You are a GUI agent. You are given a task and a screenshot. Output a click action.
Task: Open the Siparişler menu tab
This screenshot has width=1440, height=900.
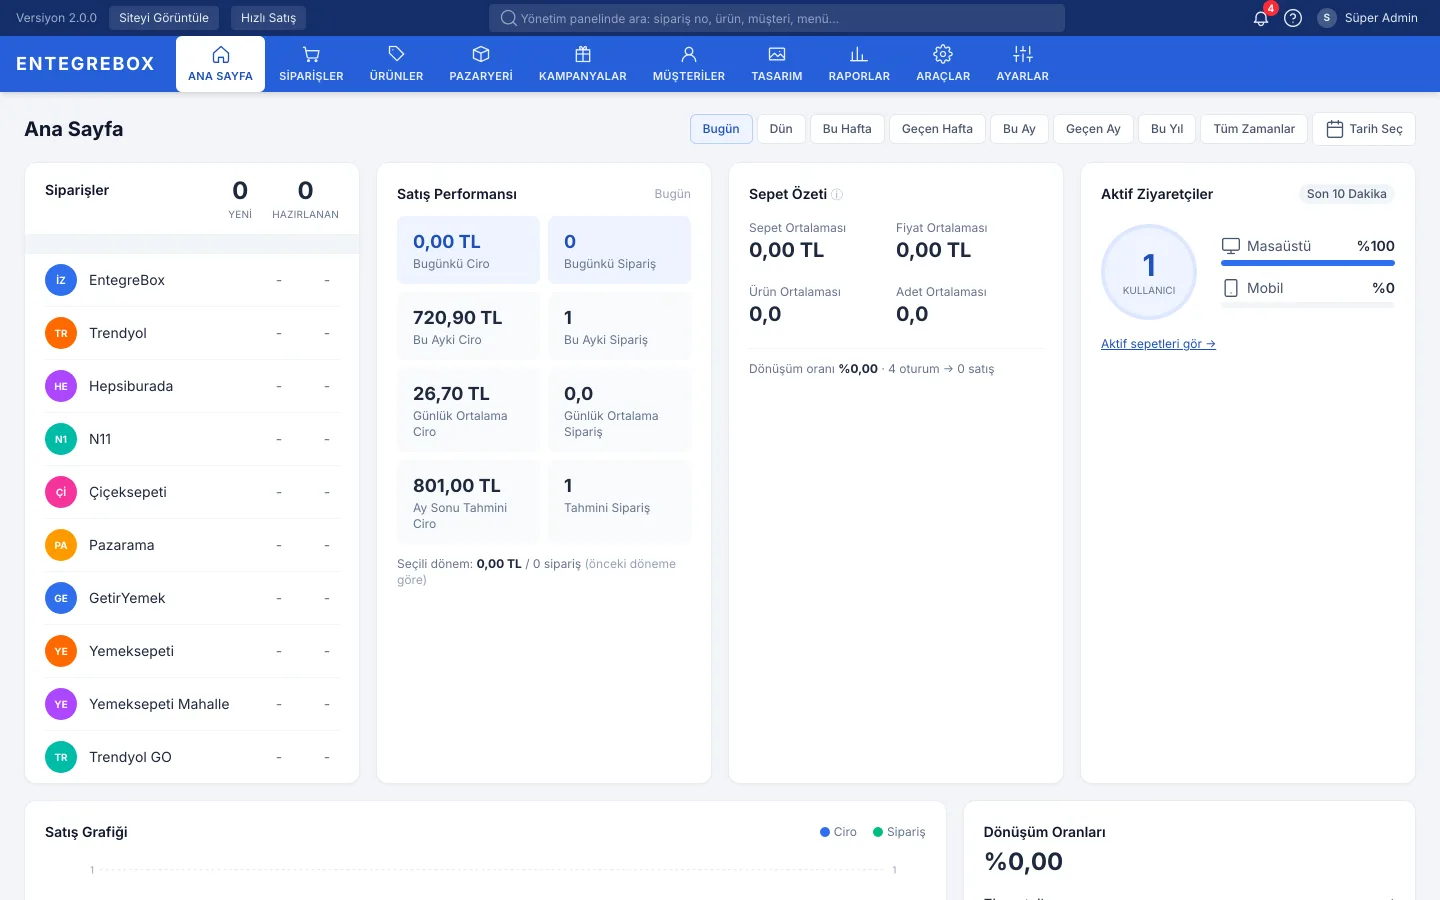tap(311, 64)
